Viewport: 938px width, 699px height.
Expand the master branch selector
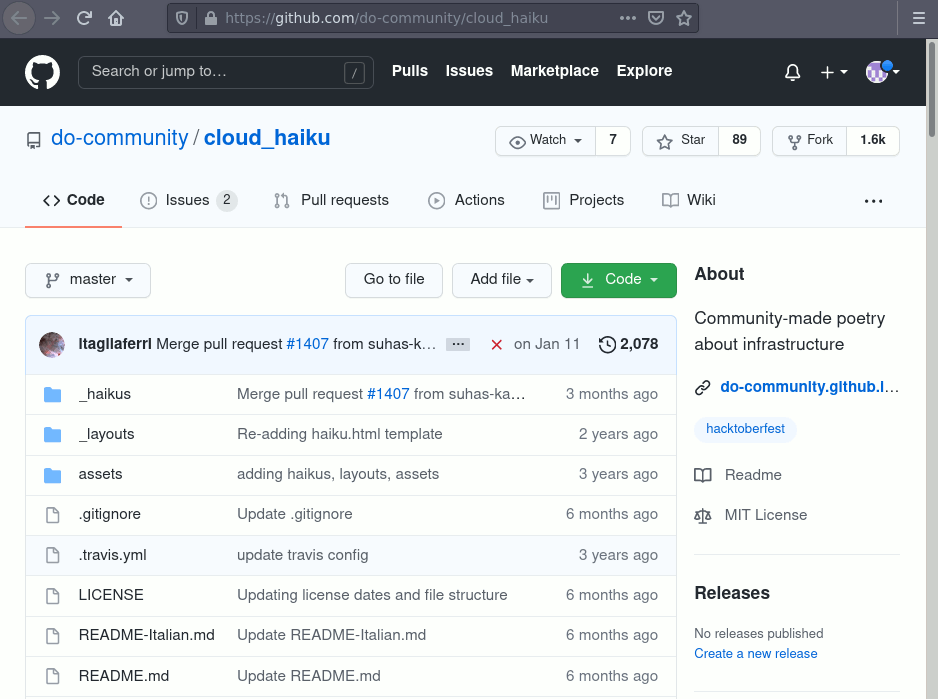(88, 280)
